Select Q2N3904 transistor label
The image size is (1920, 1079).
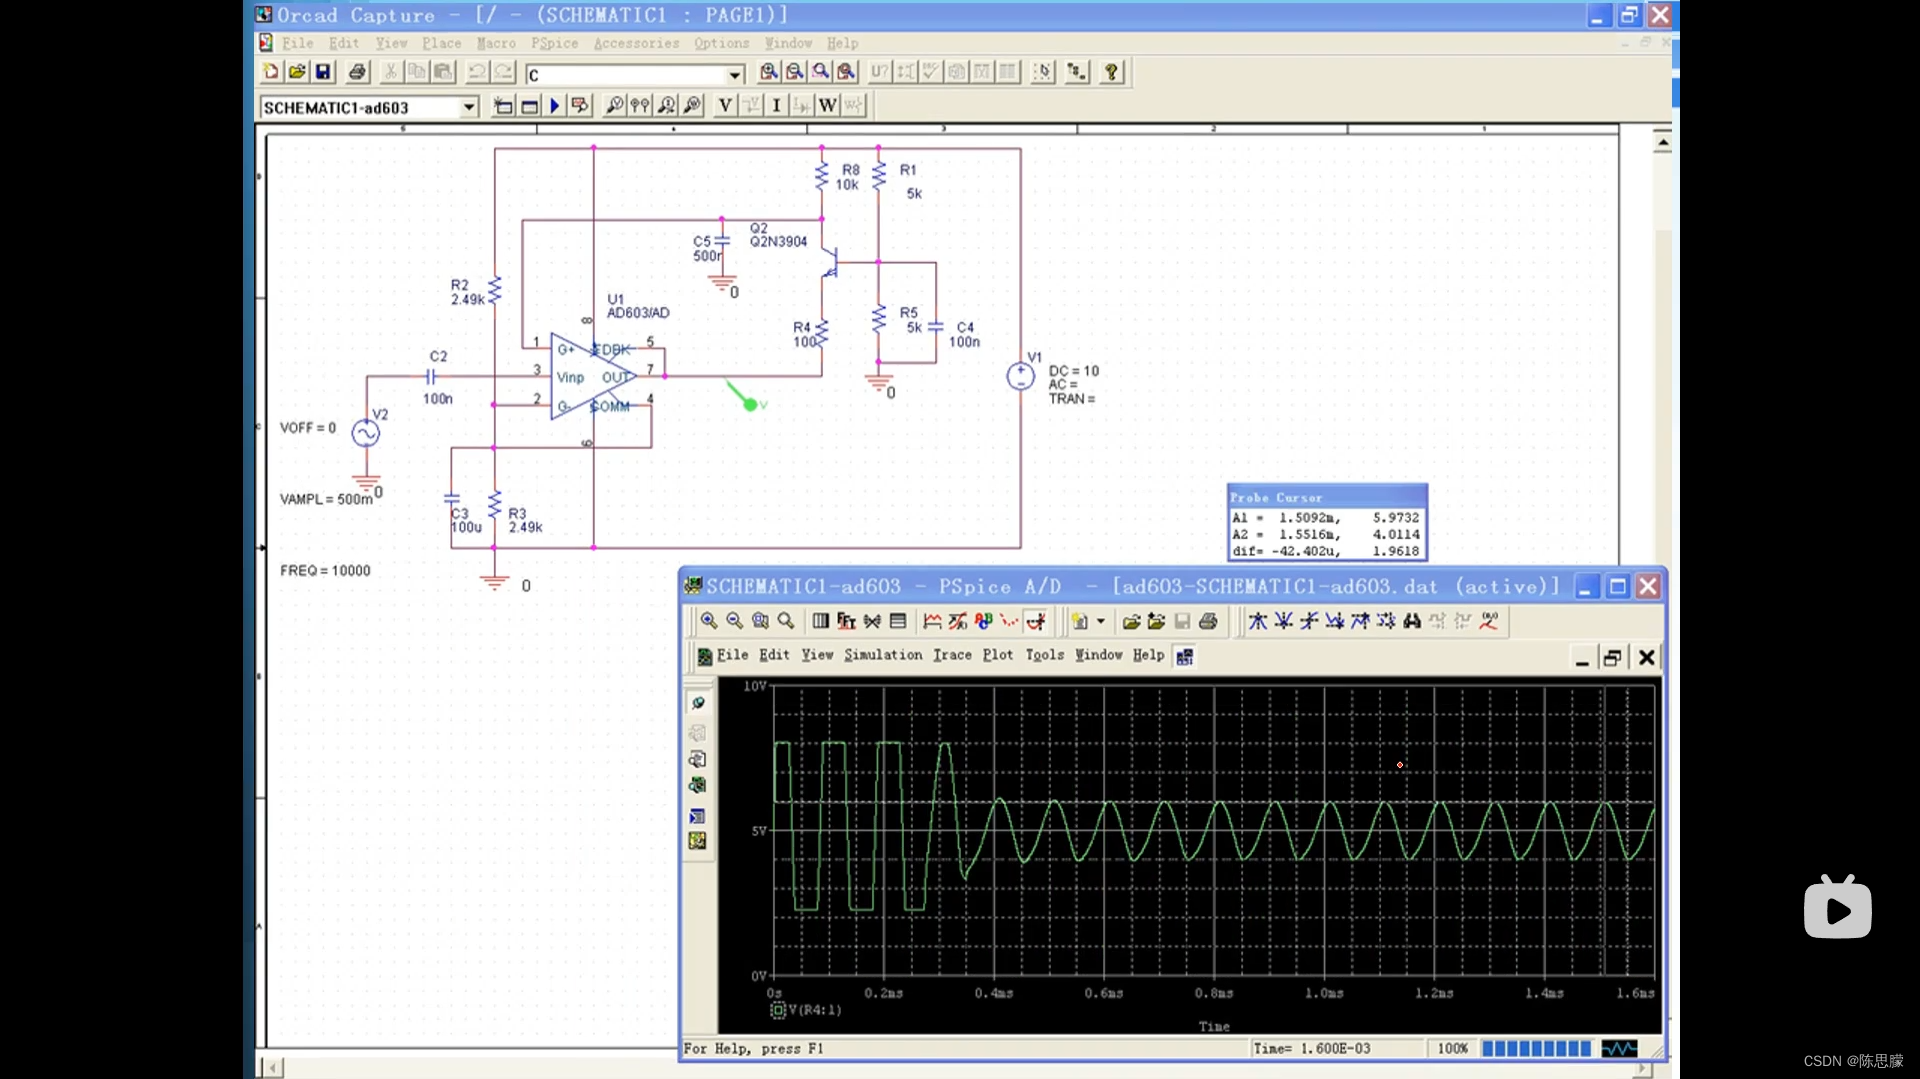tap(778, 242)
